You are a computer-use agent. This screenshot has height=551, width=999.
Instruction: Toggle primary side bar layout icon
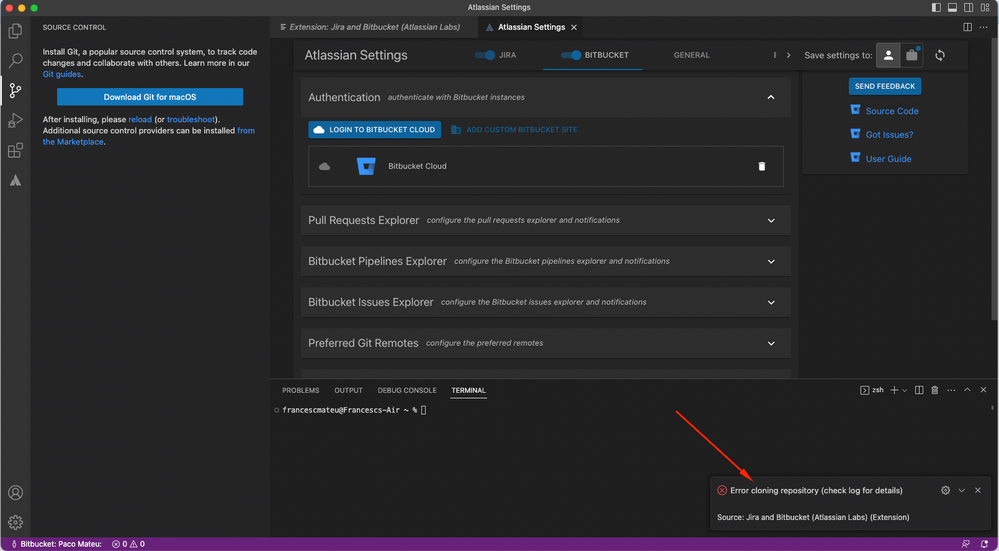point(936,8)
